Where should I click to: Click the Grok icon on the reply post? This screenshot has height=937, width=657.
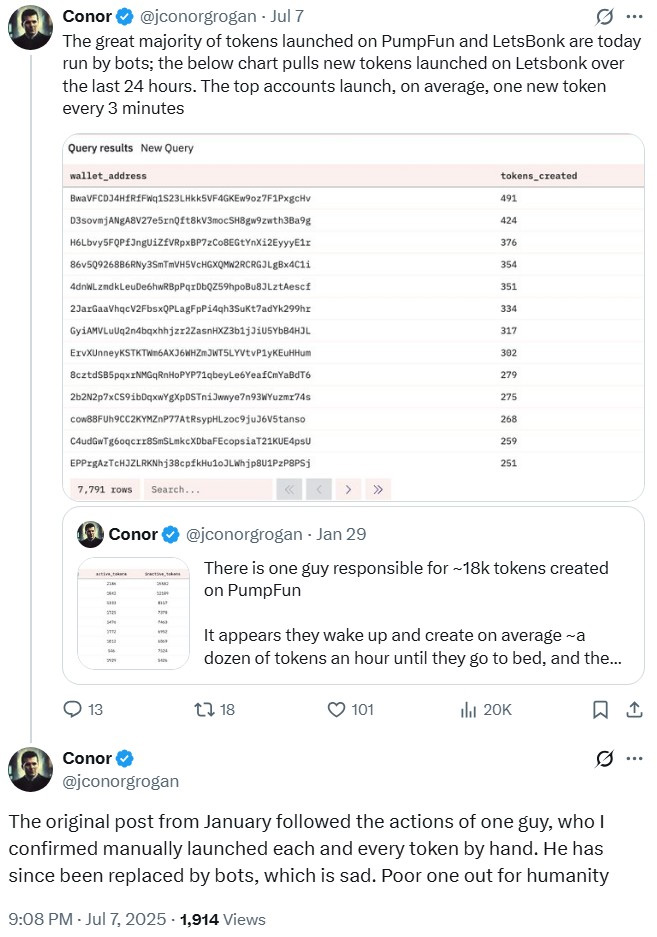click(604, 758)
